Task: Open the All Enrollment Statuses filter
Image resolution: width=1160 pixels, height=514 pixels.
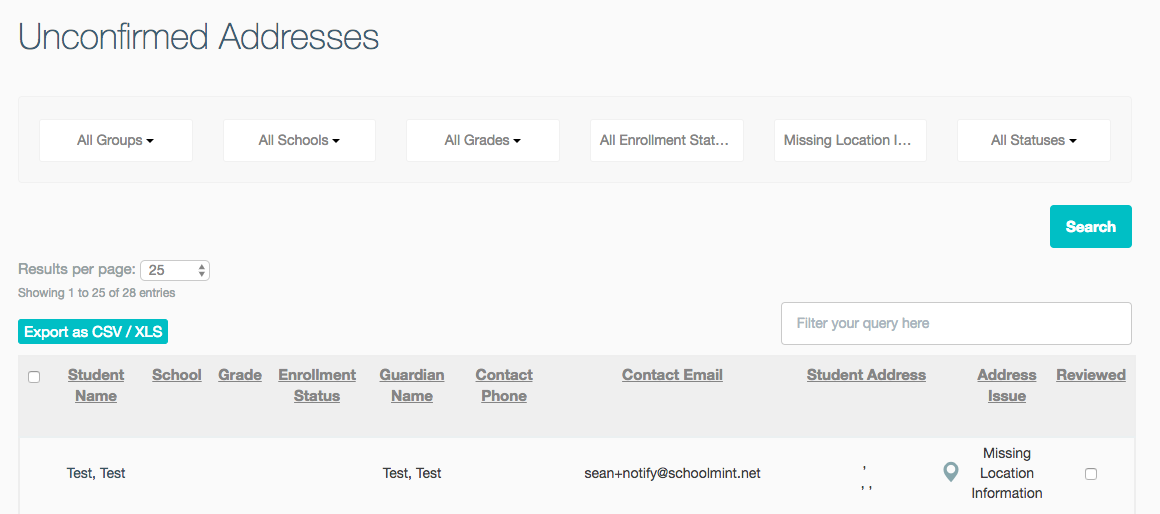Action: (667, 141)
